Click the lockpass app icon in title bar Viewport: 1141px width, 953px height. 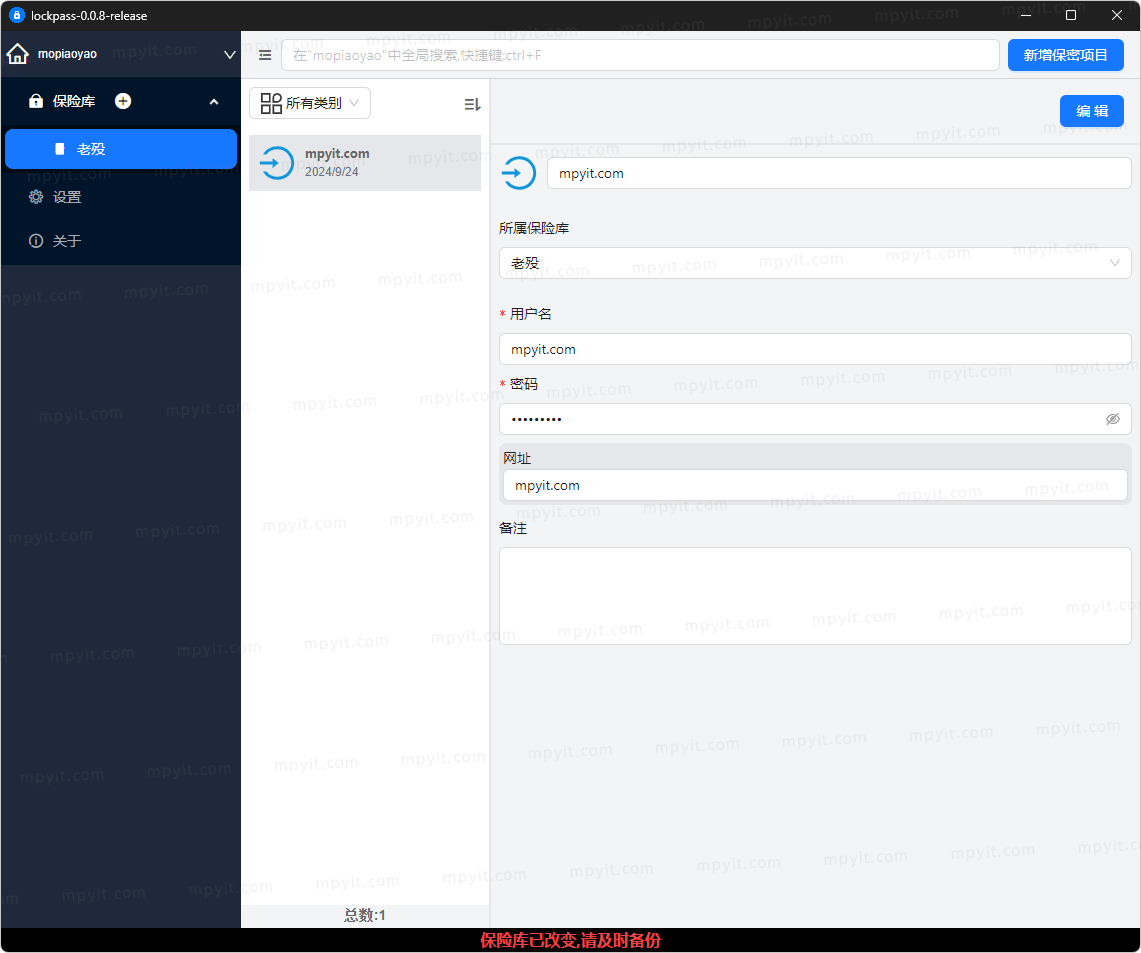point(16,15)
